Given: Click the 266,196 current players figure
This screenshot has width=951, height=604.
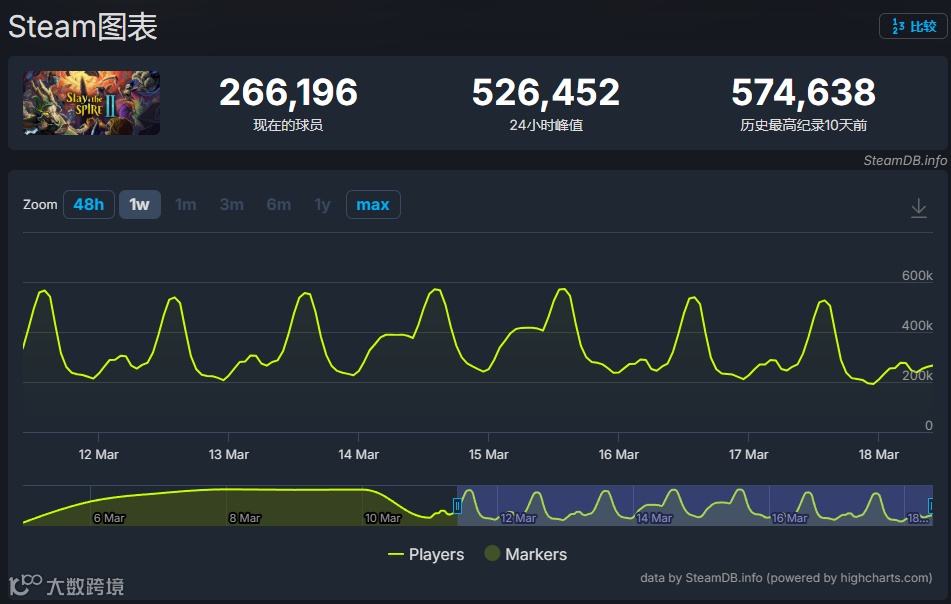Looking at the screenshot, I should (x=288, y=92).
